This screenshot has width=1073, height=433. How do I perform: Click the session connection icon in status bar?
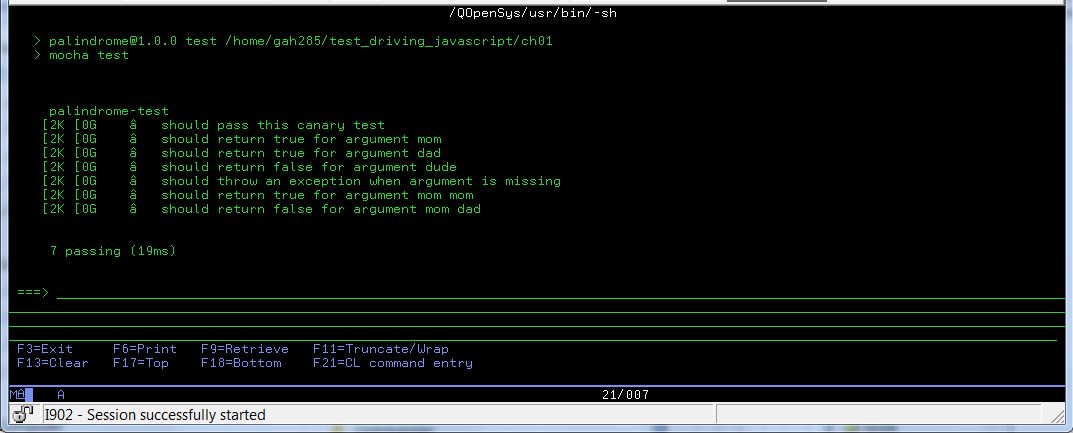point(23,415)
